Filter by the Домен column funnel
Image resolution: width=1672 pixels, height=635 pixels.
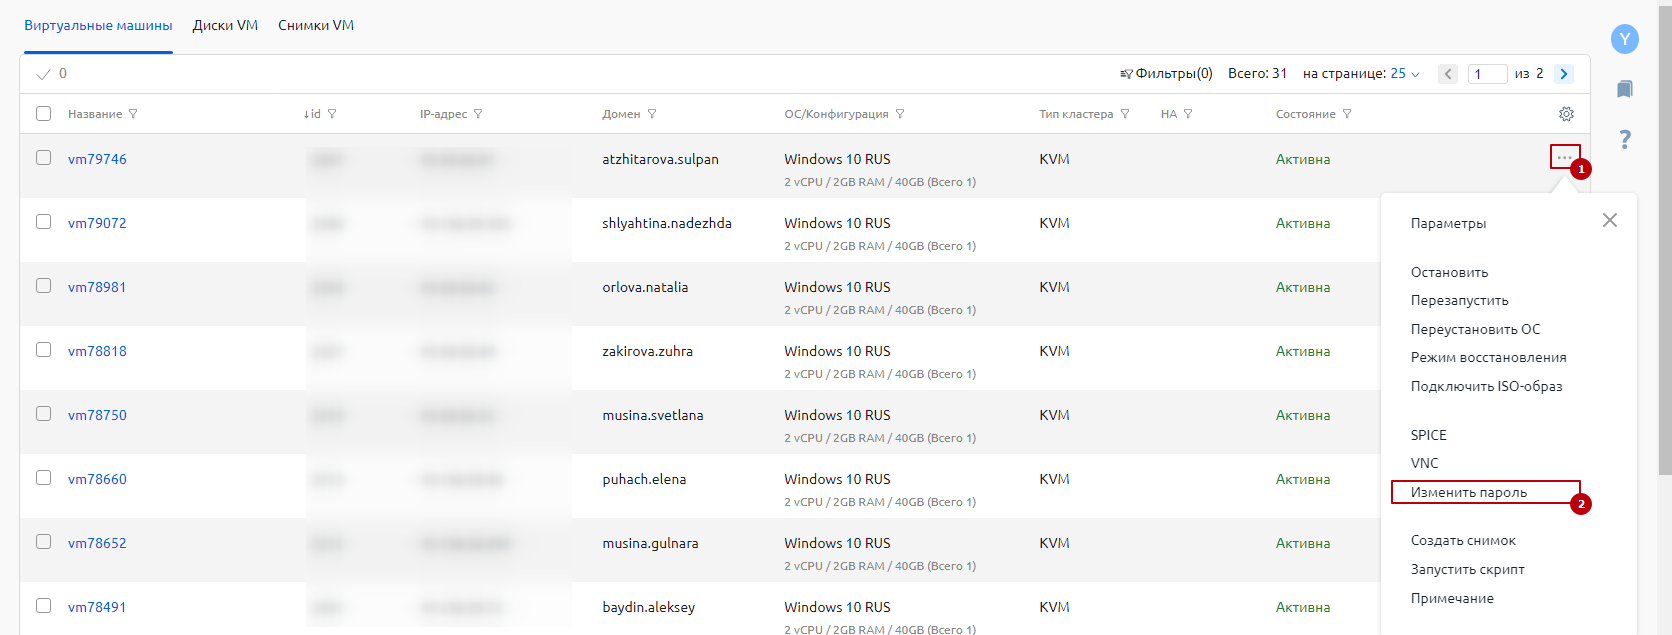point(652,114)
